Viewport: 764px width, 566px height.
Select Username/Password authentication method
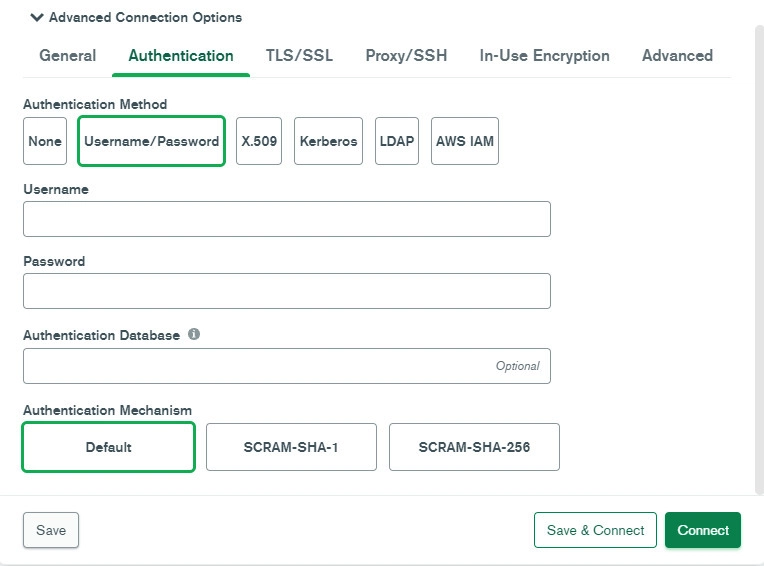click(x=152, y=141)
